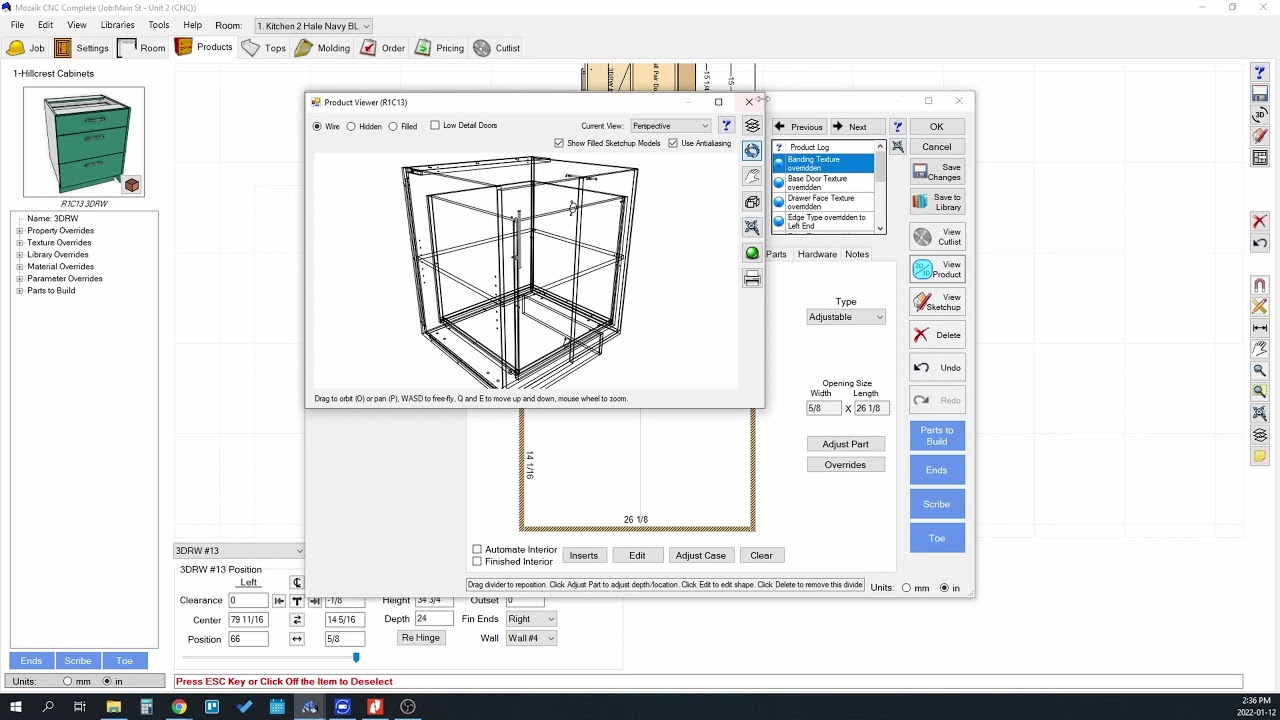1280x720 pixels.
Task: Click the help icon at top of right toolbar
Action: point(1260,73)
